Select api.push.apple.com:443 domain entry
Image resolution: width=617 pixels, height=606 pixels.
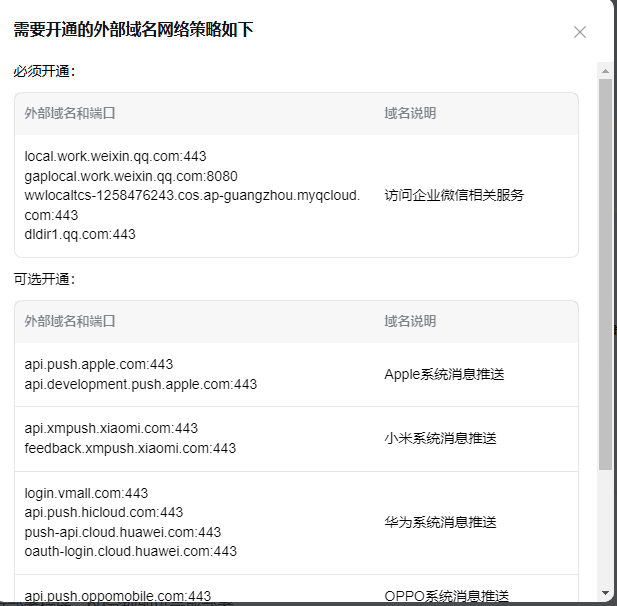pos(99,365)
